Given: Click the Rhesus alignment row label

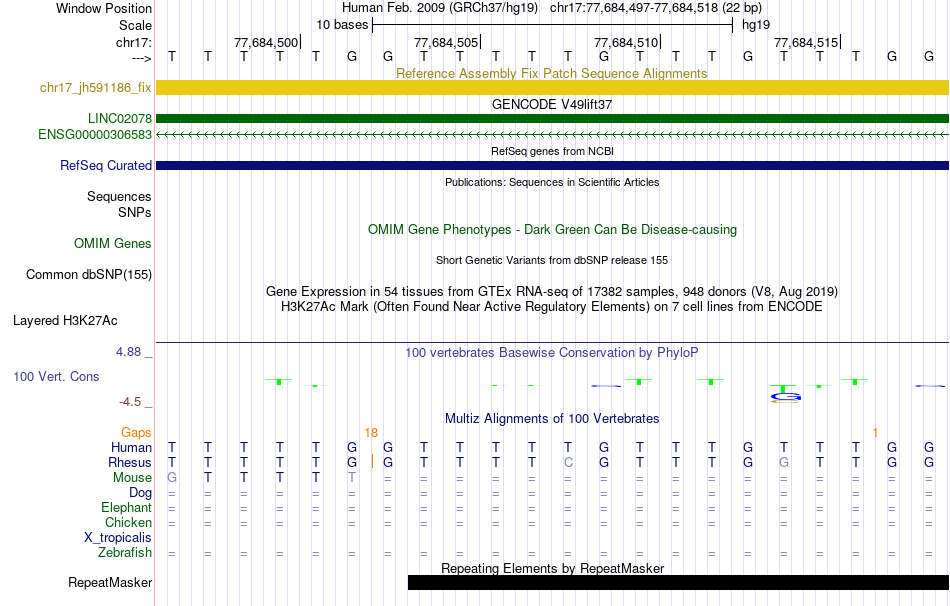Looking at the screenshot, I should point(130,462).
